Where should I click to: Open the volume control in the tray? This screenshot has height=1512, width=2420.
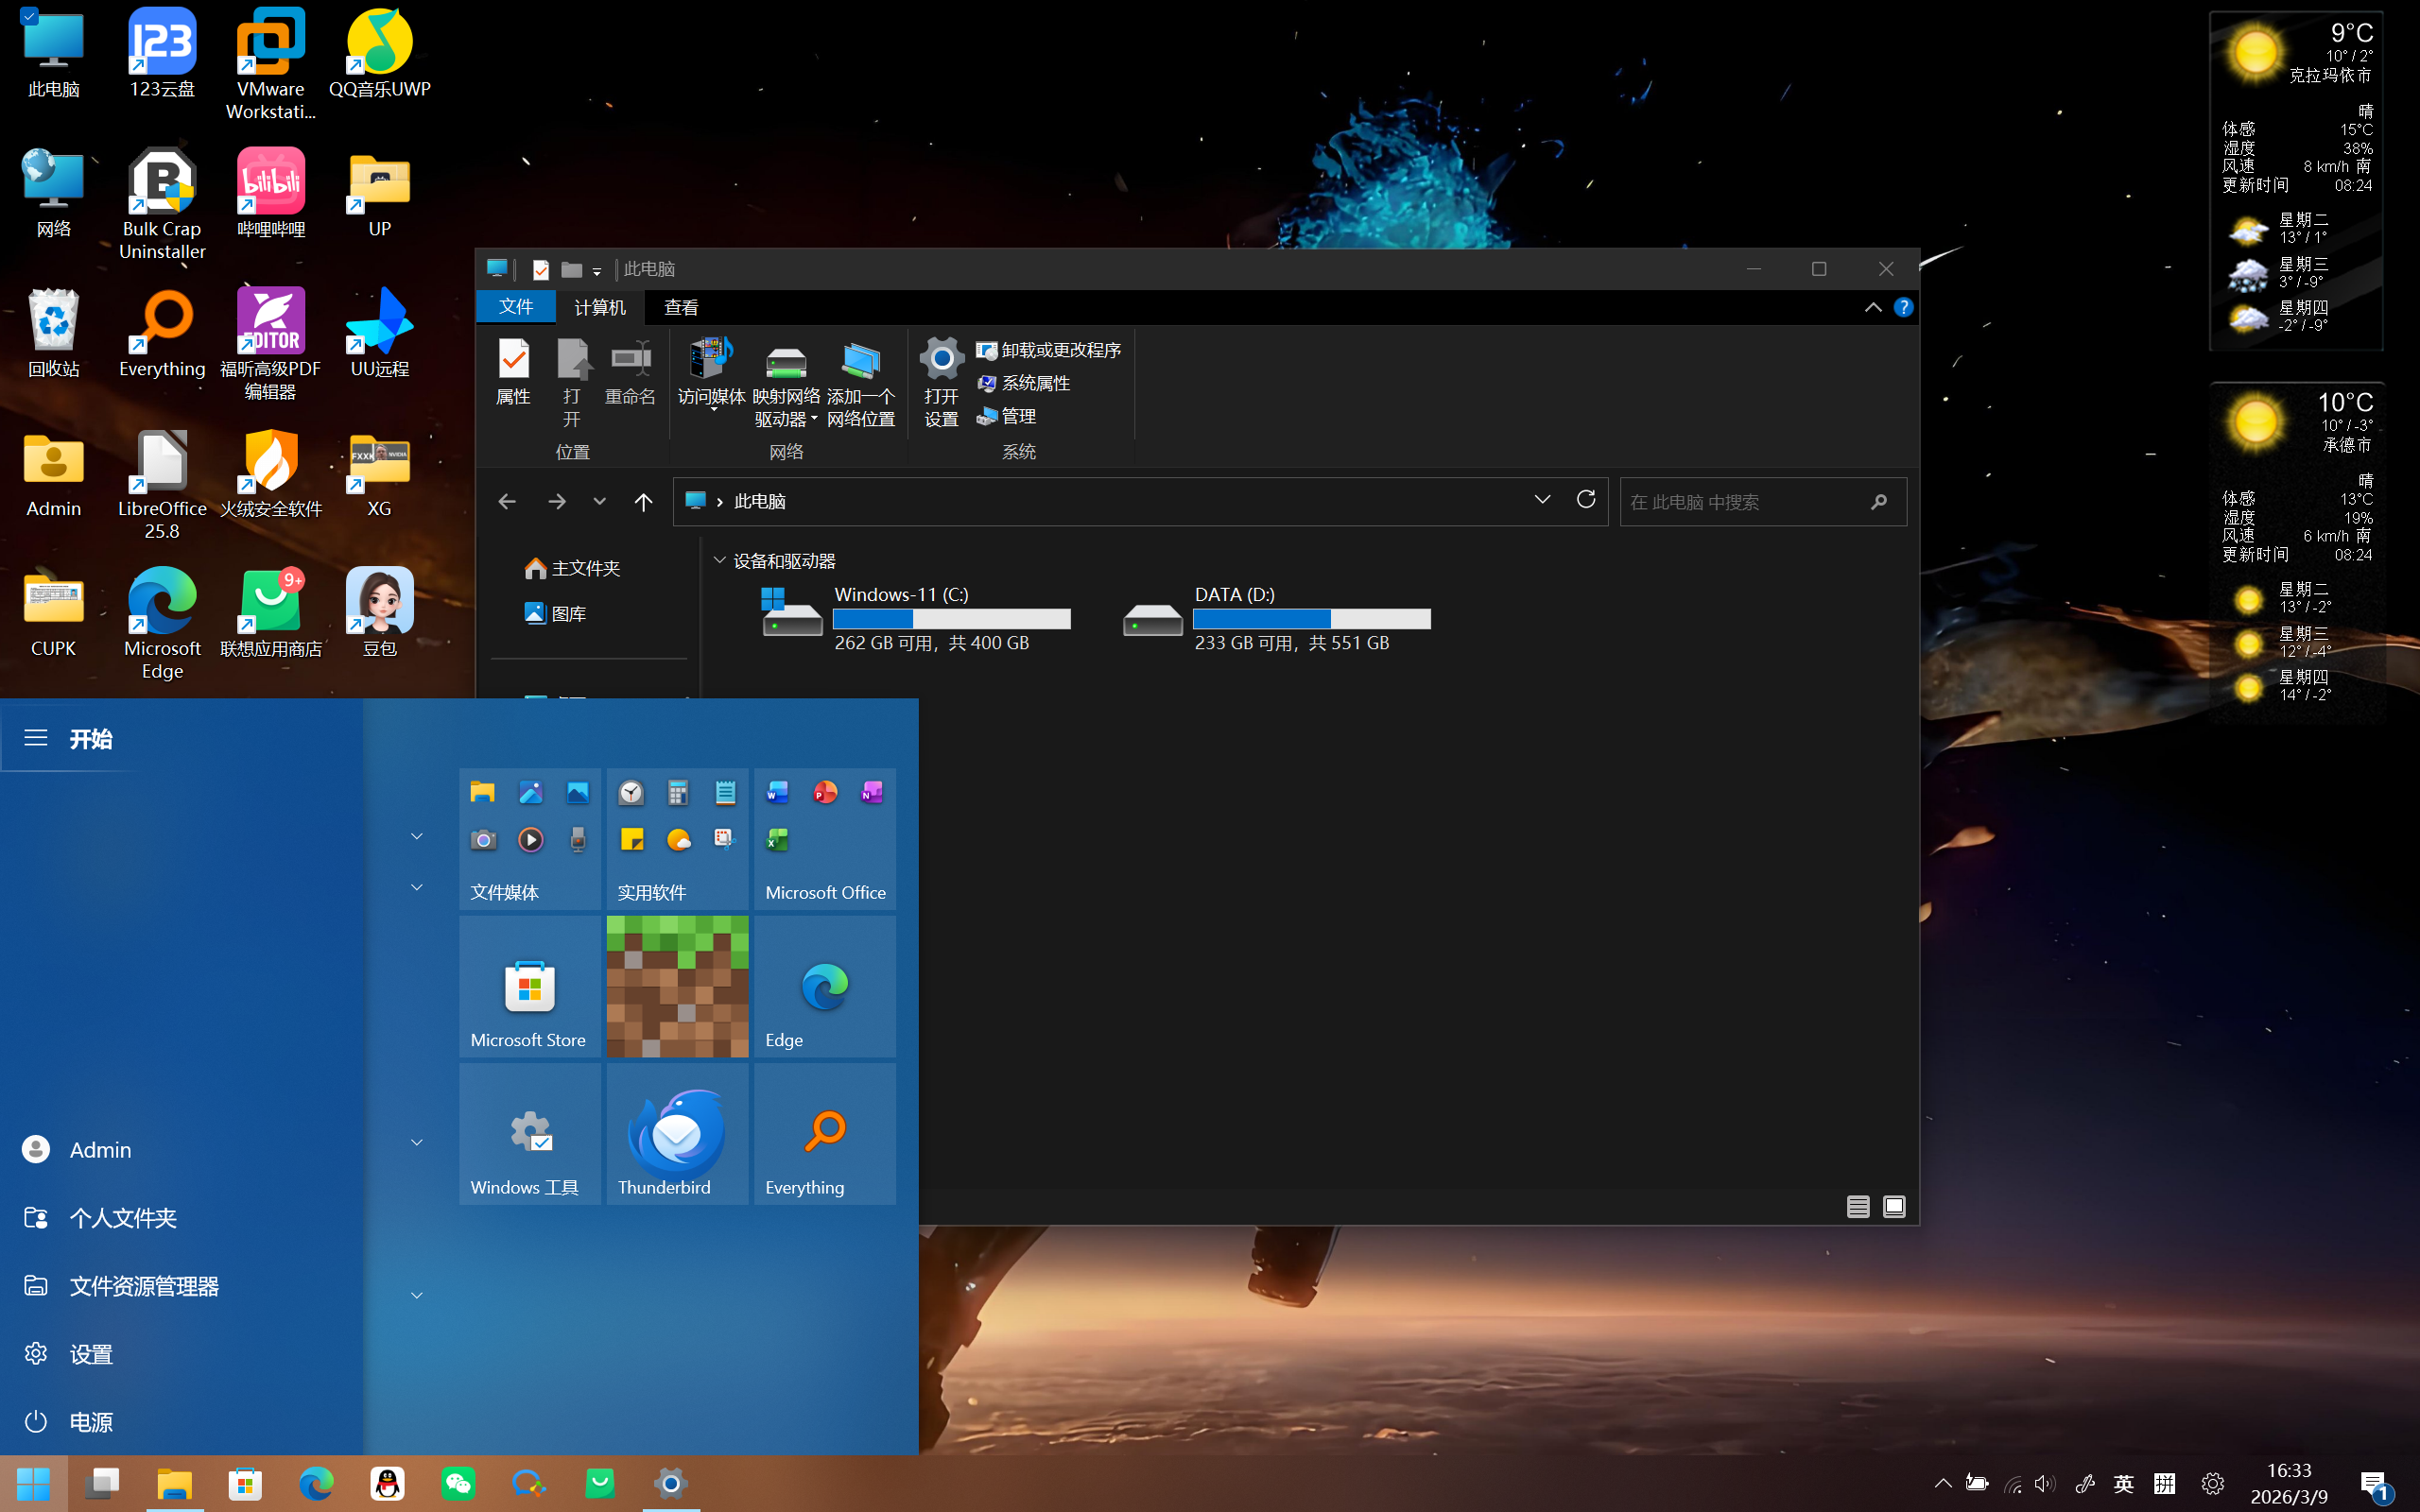pos(2044,1484)
